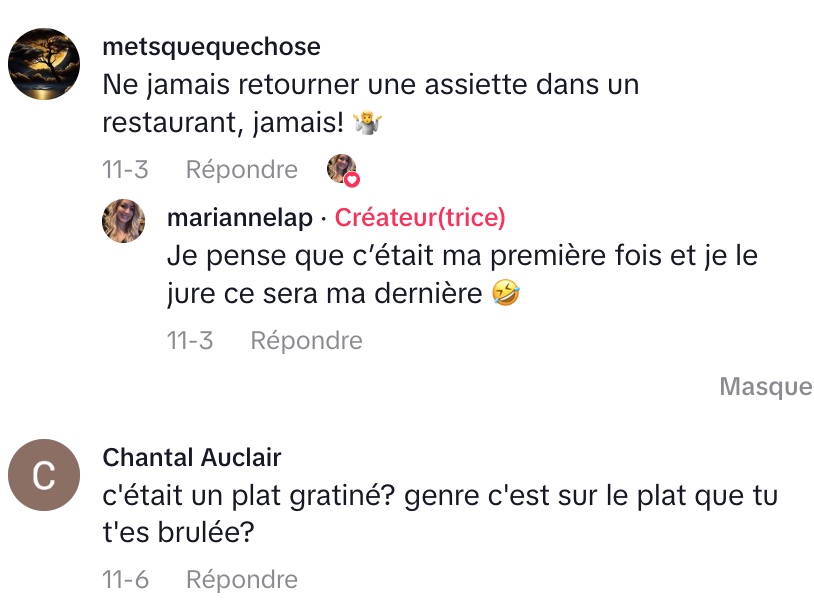Select mariannelap's reply about her first time
The width and height of the screenshot is (814, 606).
[462, 275]
